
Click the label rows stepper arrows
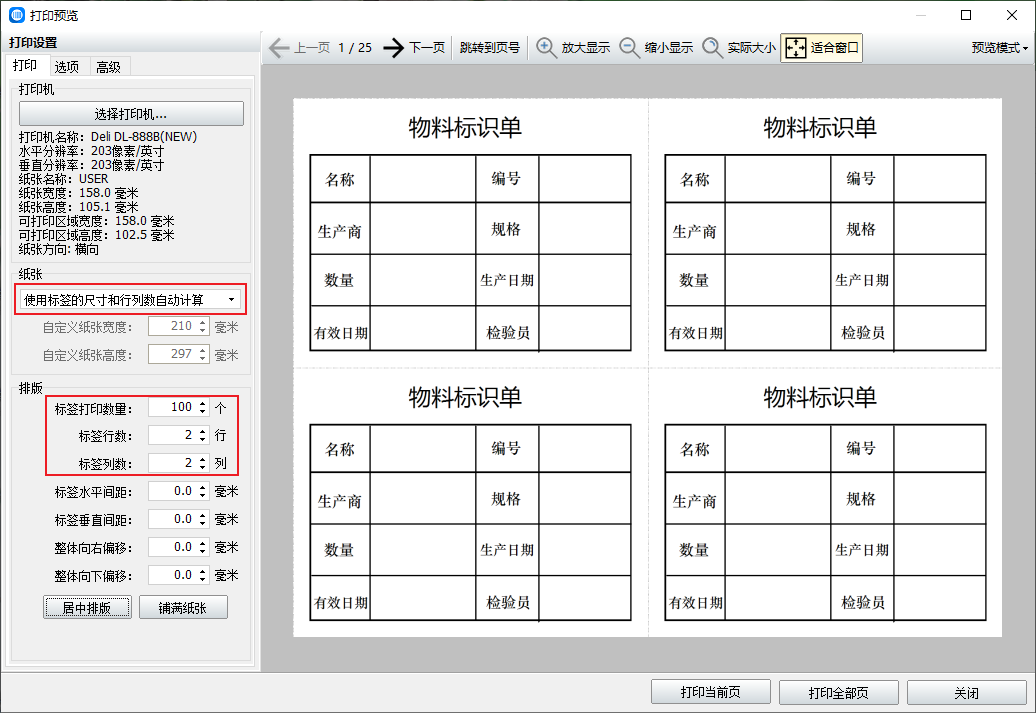pos(203,435)
